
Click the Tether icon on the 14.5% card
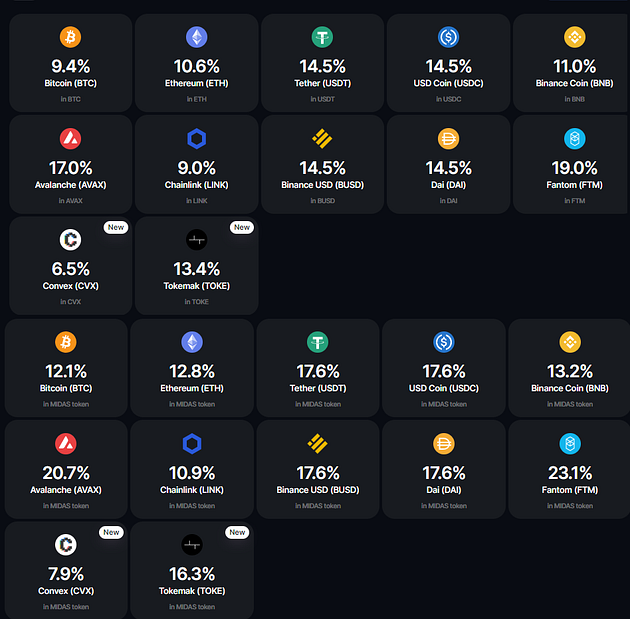coord(322,37)
